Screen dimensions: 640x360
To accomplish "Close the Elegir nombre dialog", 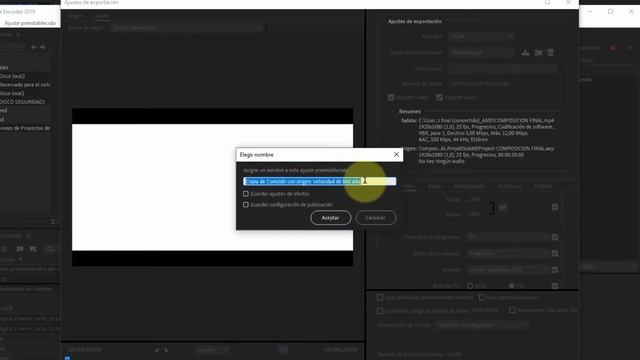I will coord(396,155).
